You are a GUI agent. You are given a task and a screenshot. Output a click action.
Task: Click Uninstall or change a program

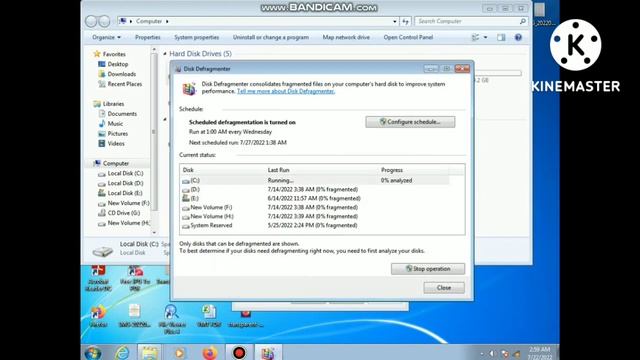[271, 37]
